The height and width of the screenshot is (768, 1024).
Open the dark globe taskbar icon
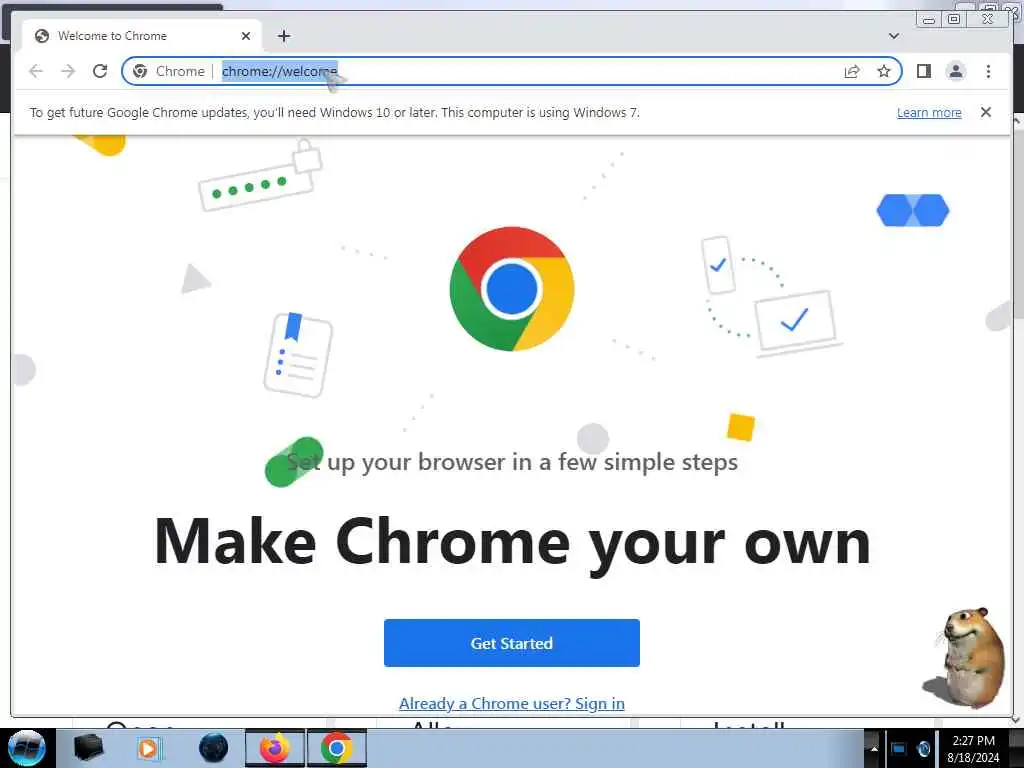pyautogui.click(x=213, y=748)
